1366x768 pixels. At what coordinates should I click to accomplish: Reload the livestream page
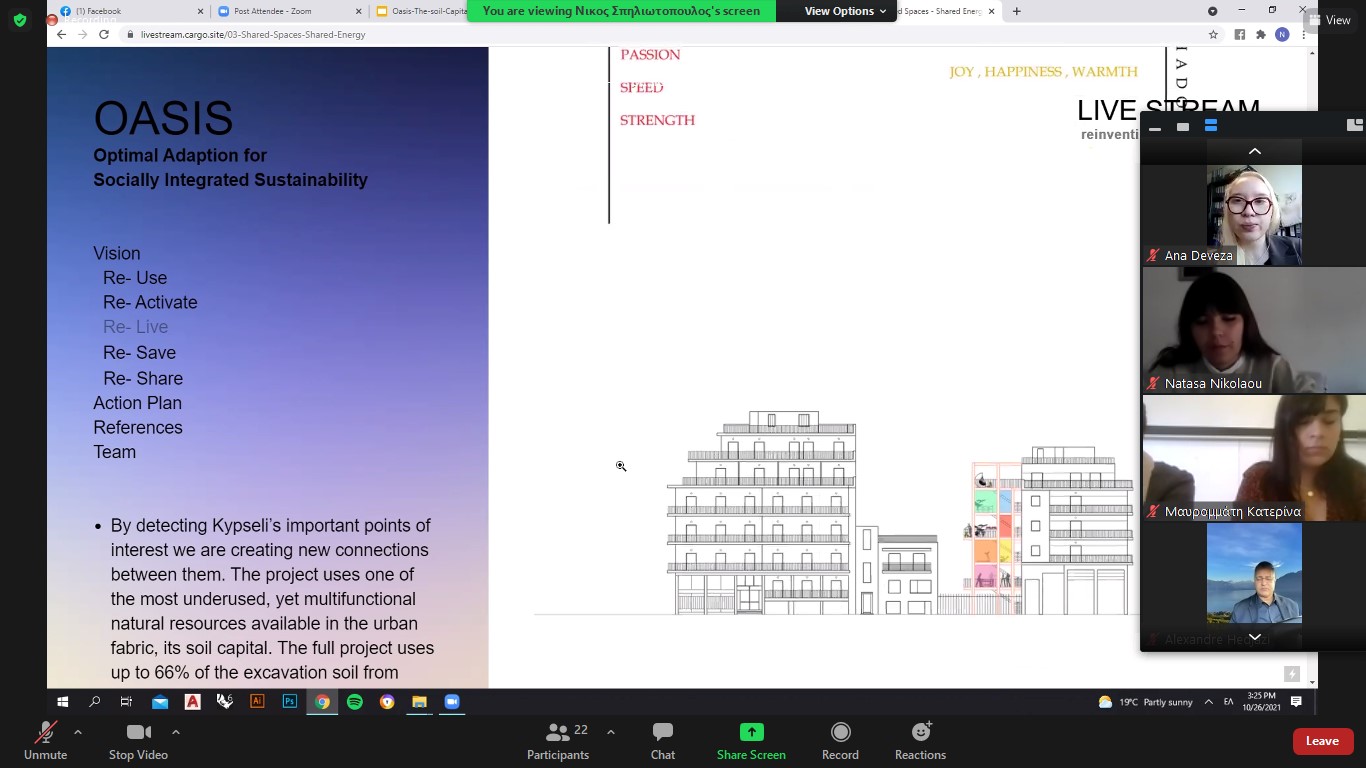103,34
